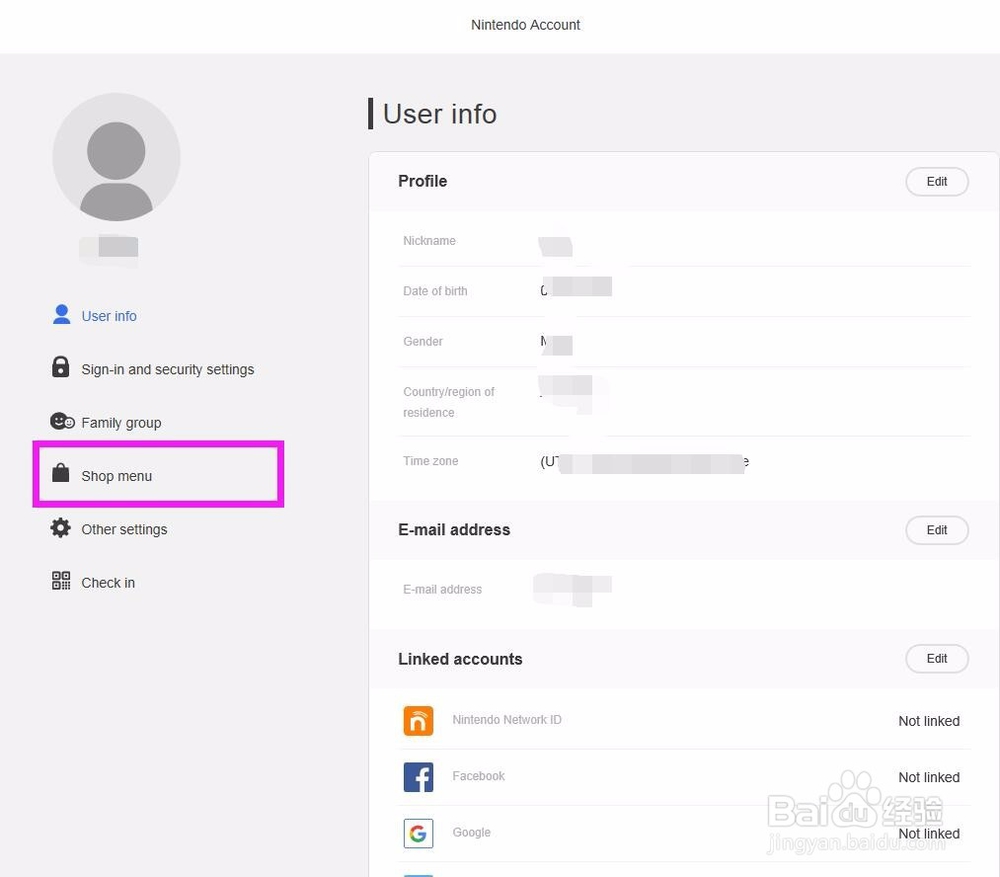
Task: Click the User info page heading
Action: 439,114
